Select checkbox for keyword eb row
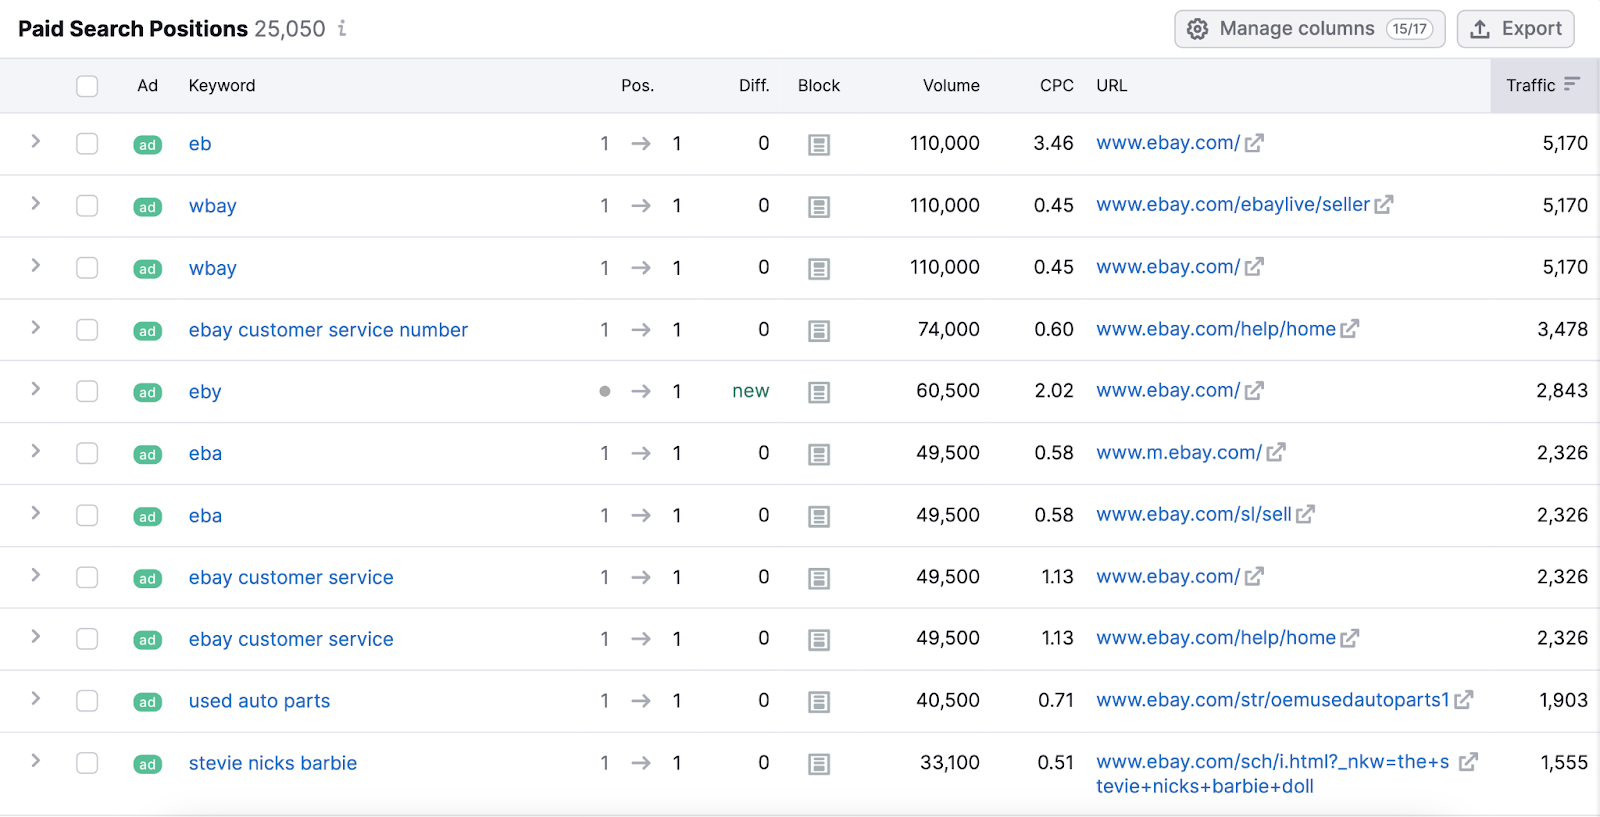This screenshot has height=817, width=1600. (87, 144)
